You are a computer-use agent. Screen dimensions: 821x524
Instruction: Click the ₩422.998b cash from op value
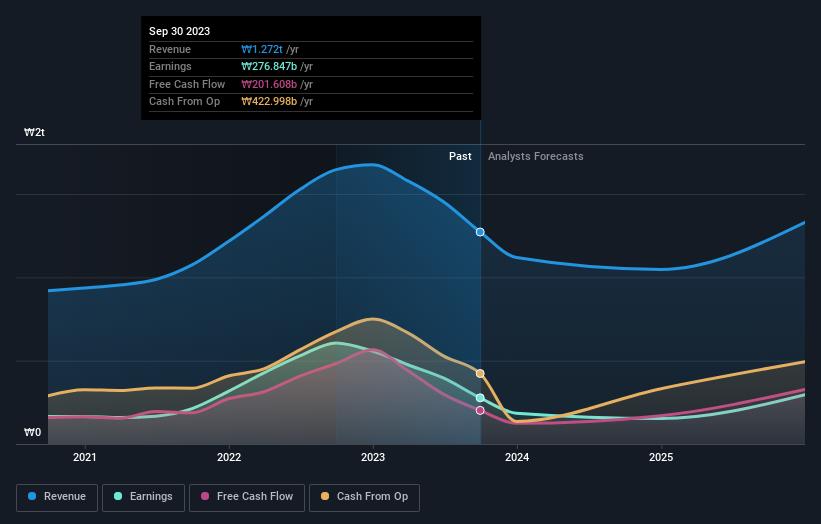pos(269,102)
